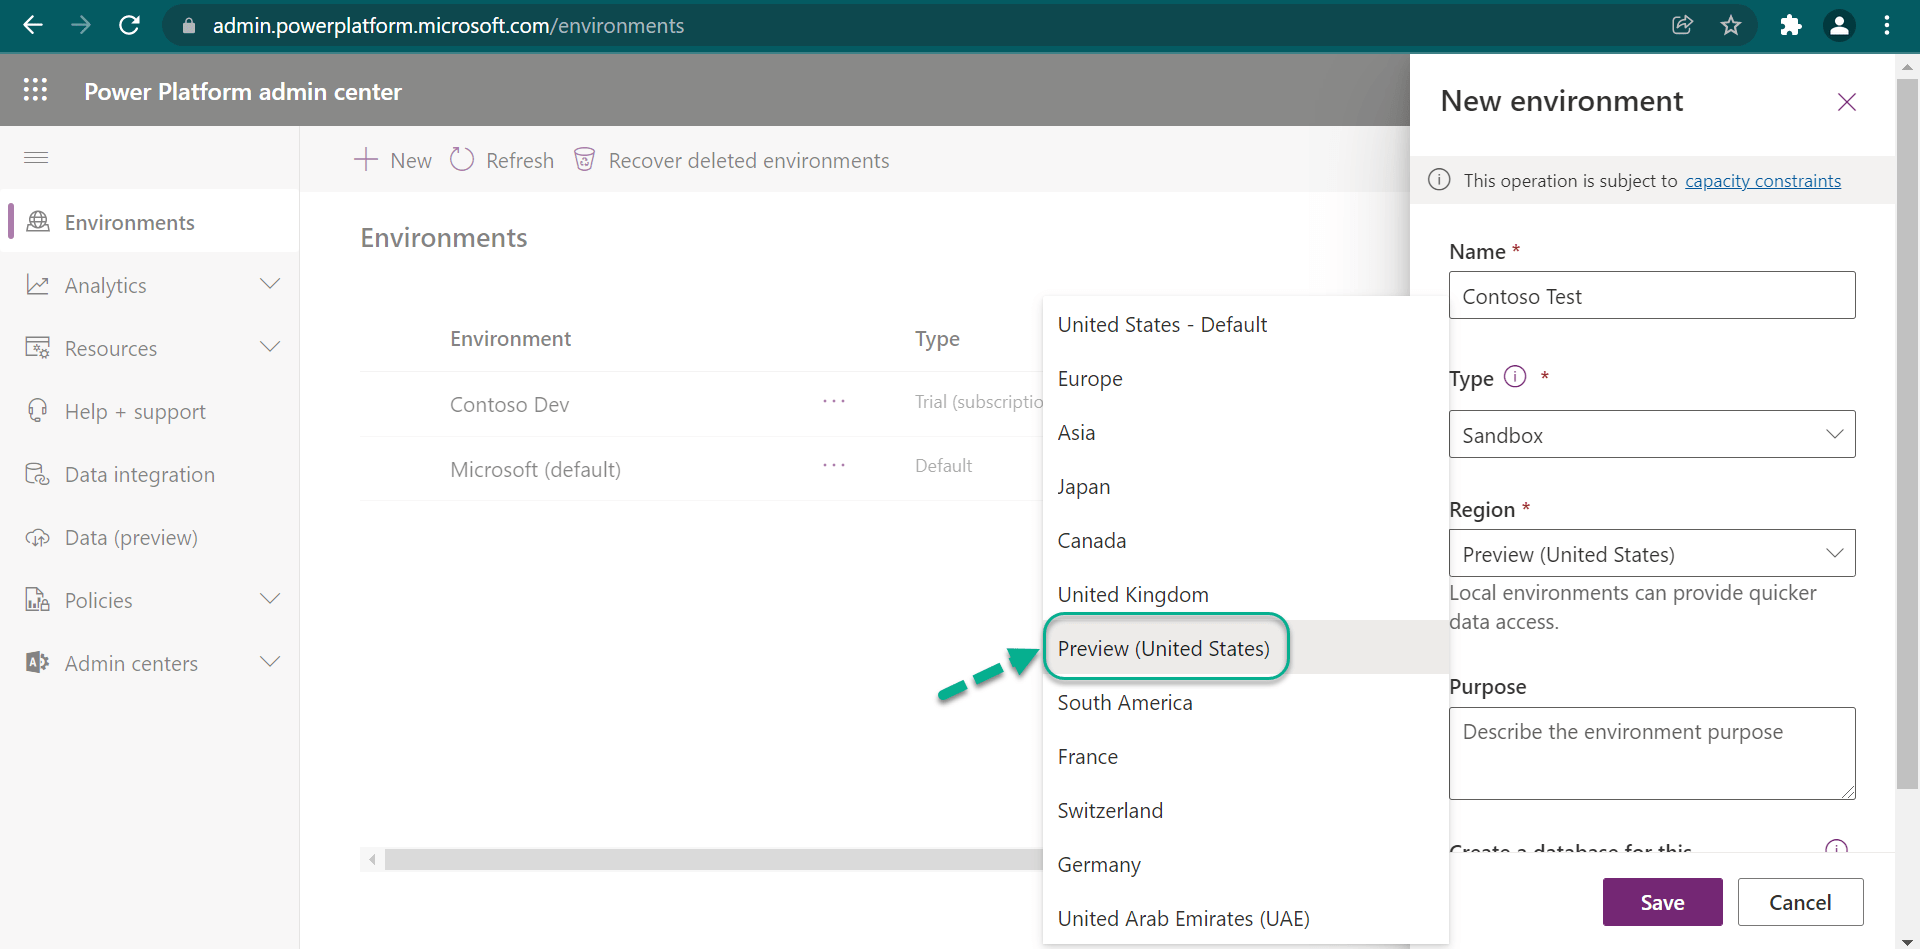Select Germany from the region list
Viewport: 1920px width, 949px height.
(x=1245, y=864)
